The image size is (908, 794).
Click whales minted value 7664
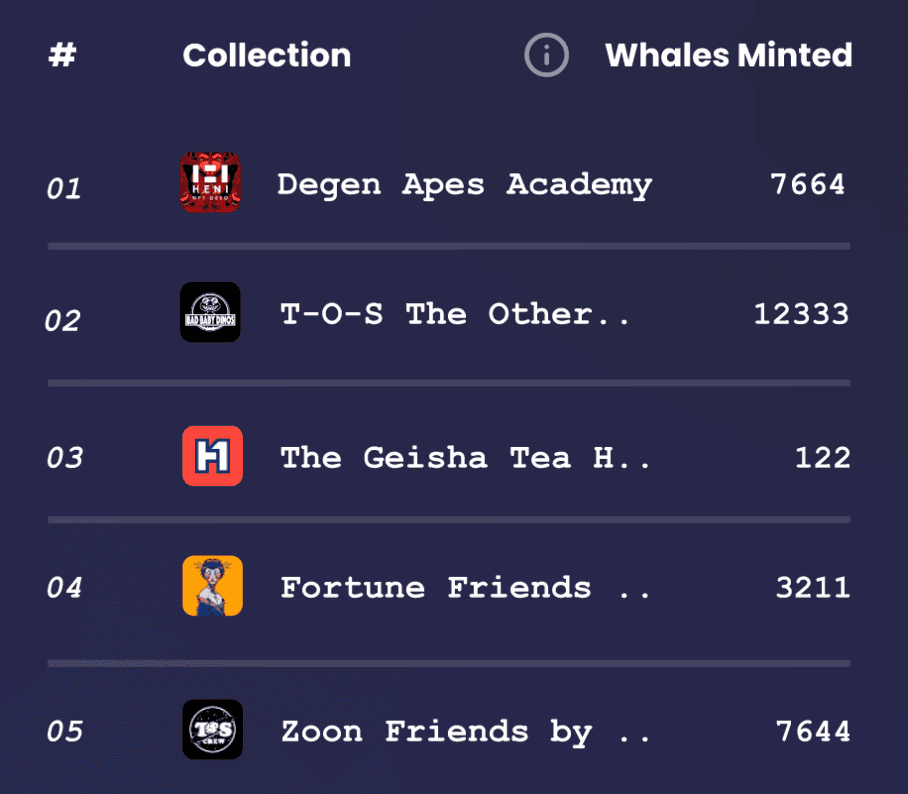click(x=807, y=184)
